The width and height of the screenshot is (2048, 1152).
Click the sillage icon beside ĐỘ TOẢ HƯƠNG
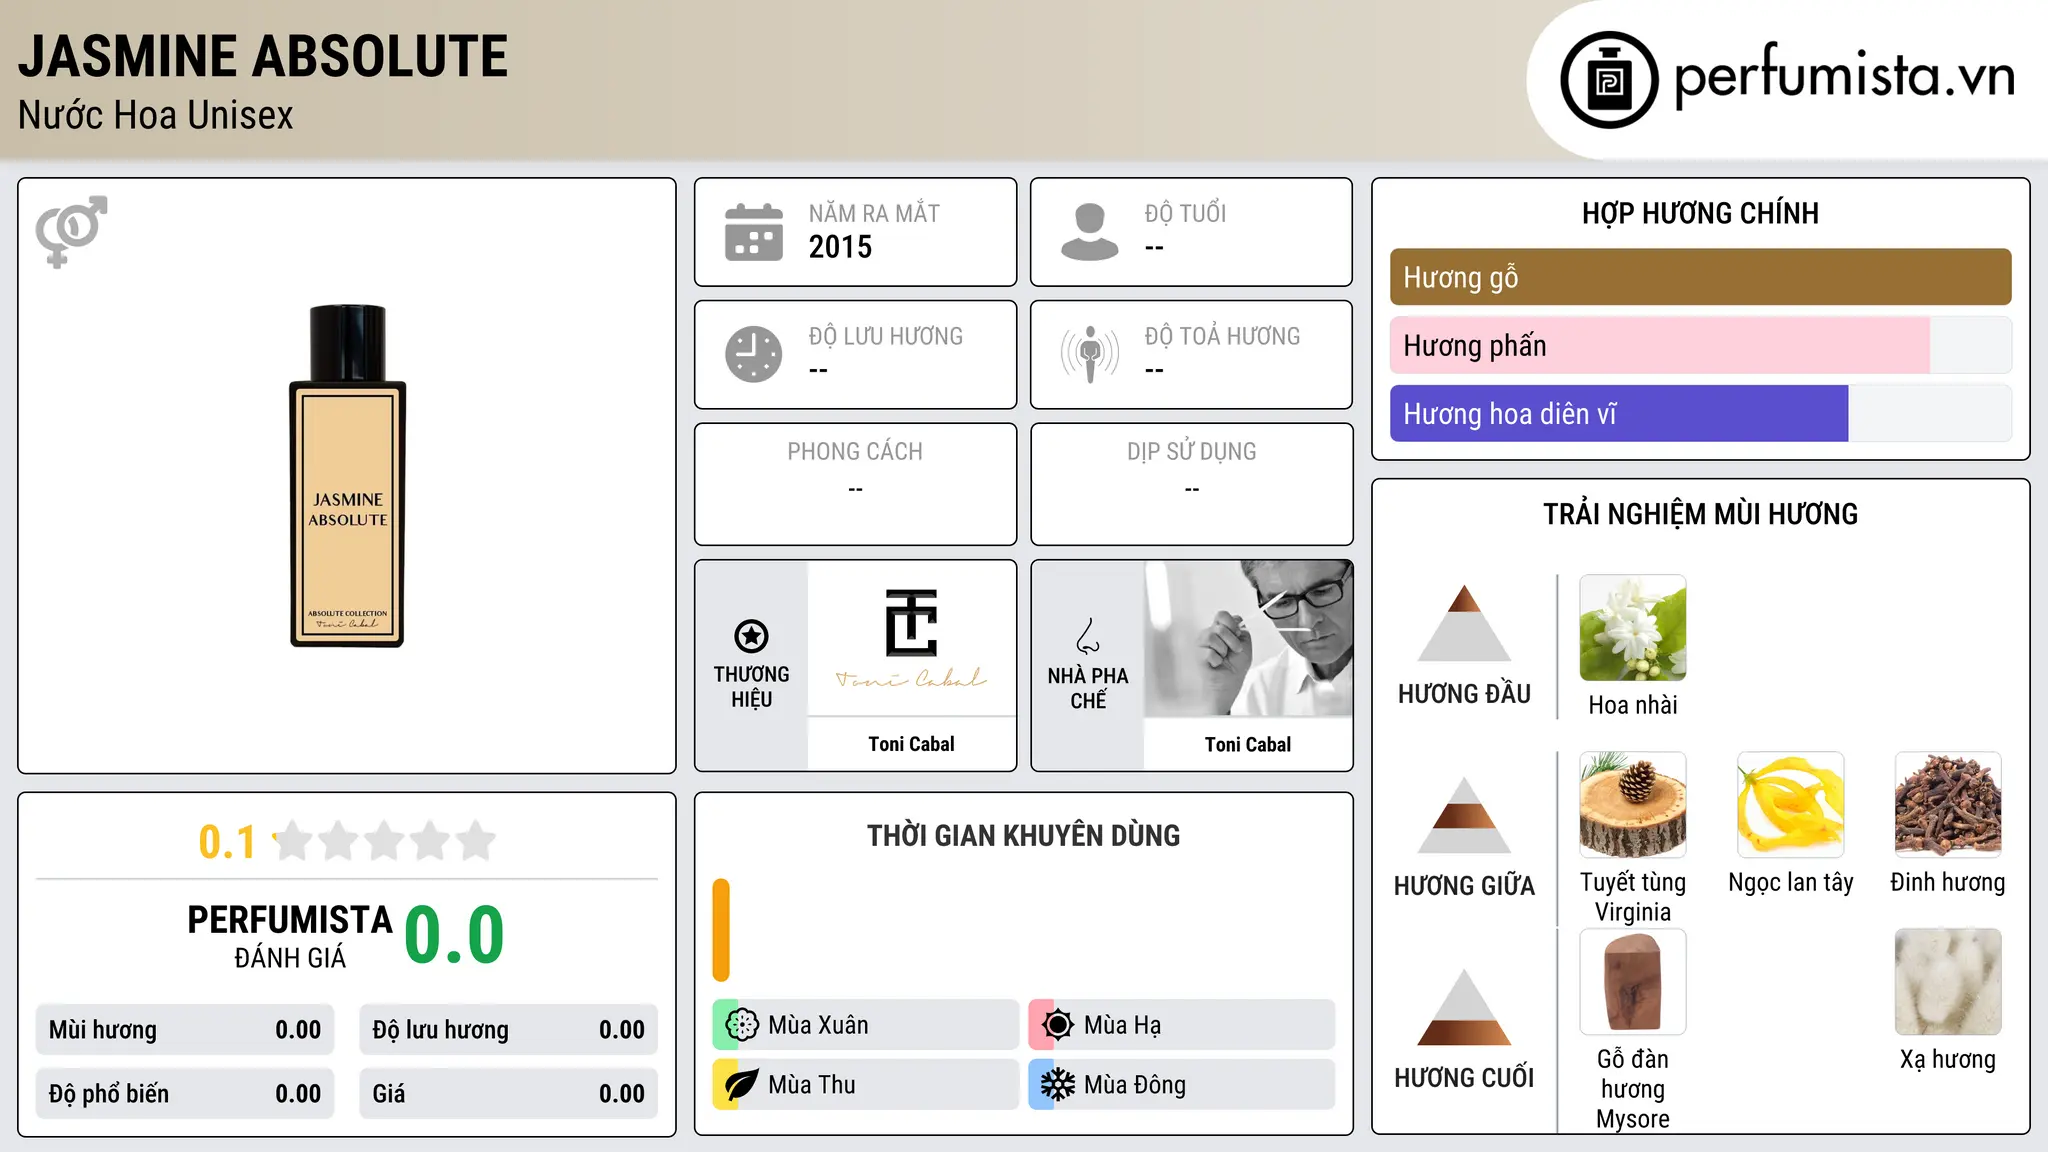pos(1089,354)
